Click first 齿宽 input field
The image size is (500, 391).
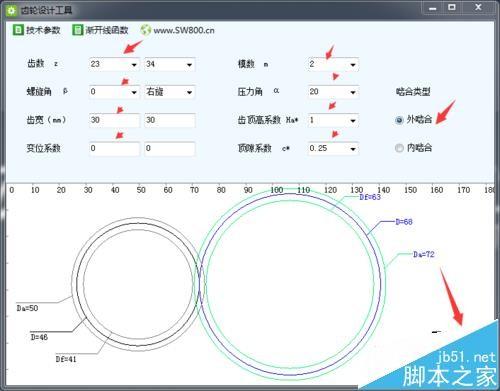[x=114, y=120]
